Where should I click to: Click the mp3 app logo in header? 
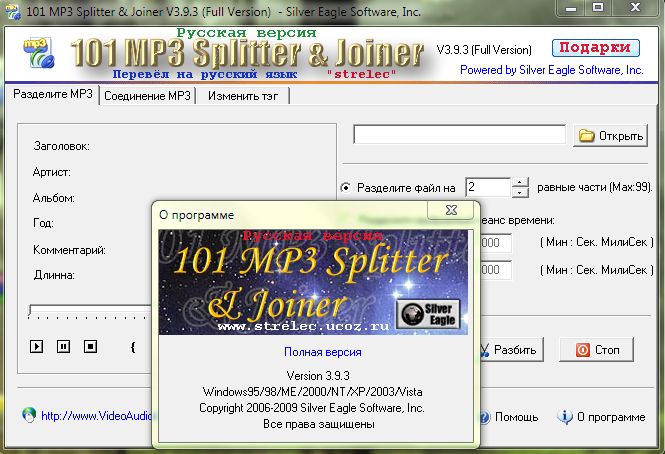pos(39,53)
